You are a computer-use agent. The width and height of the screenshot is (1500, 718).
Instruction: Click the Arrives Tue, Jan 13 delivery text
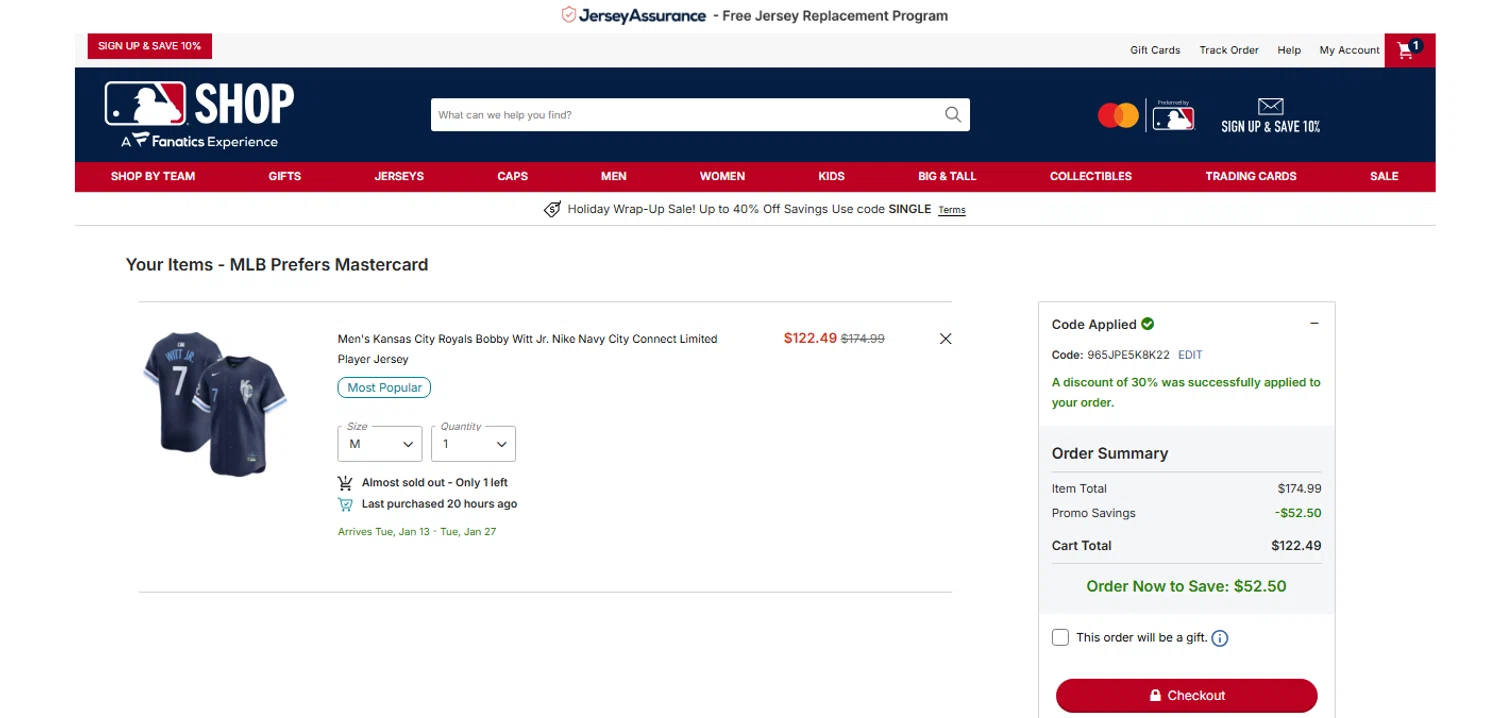pyautogui.click(x=417, y=532)
